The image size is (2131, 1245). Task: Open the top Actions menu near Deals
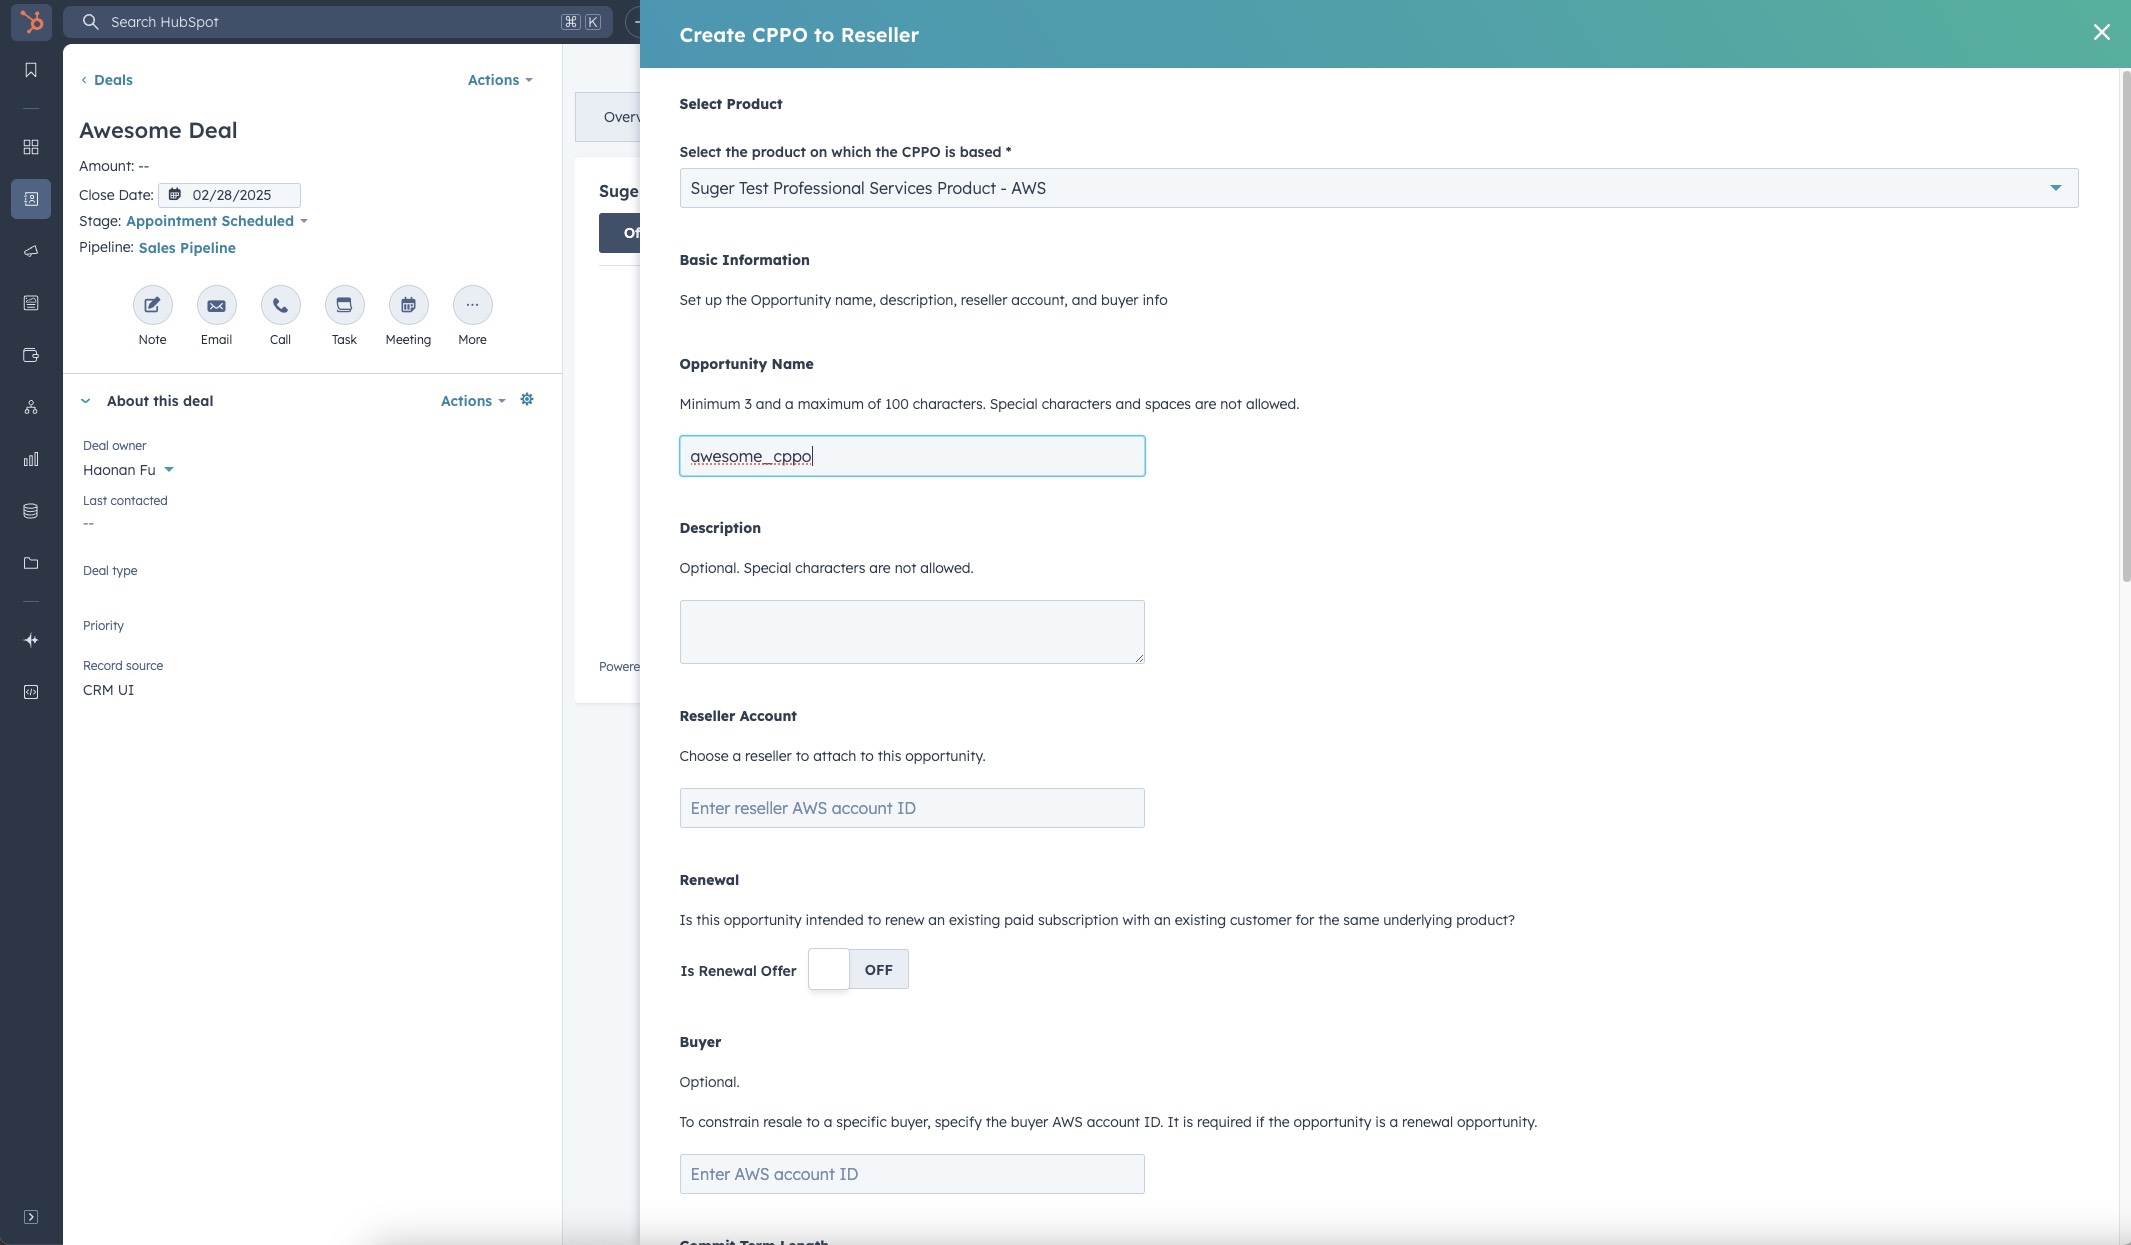(499, 80)
